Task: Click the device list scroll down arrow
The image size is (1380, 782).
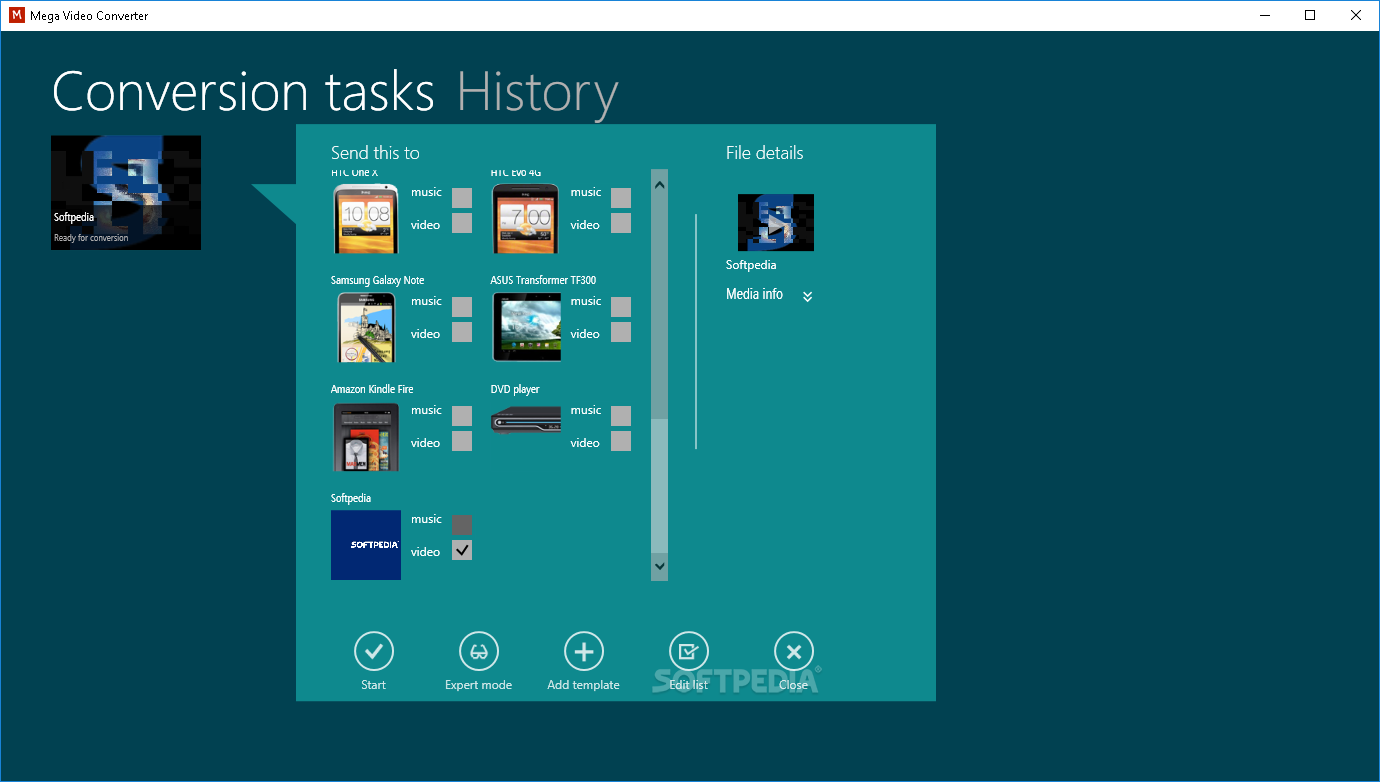Action: pos(659,566)
